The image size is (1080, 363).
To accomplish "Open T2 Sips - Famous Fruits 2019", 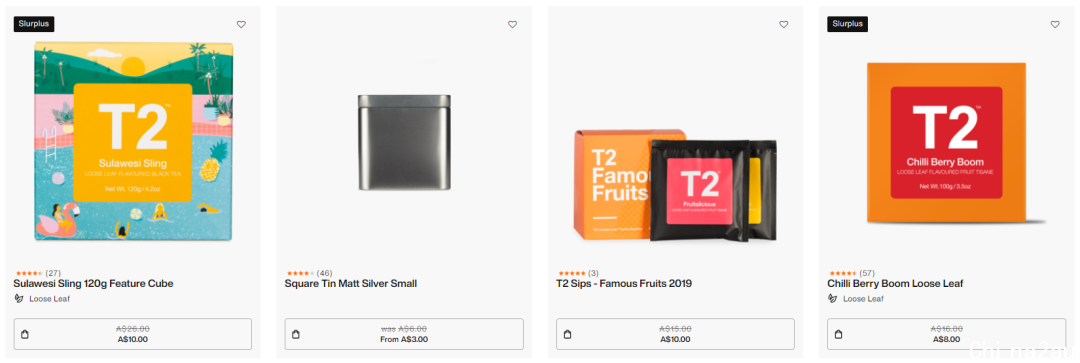I will tap(624, 284).
